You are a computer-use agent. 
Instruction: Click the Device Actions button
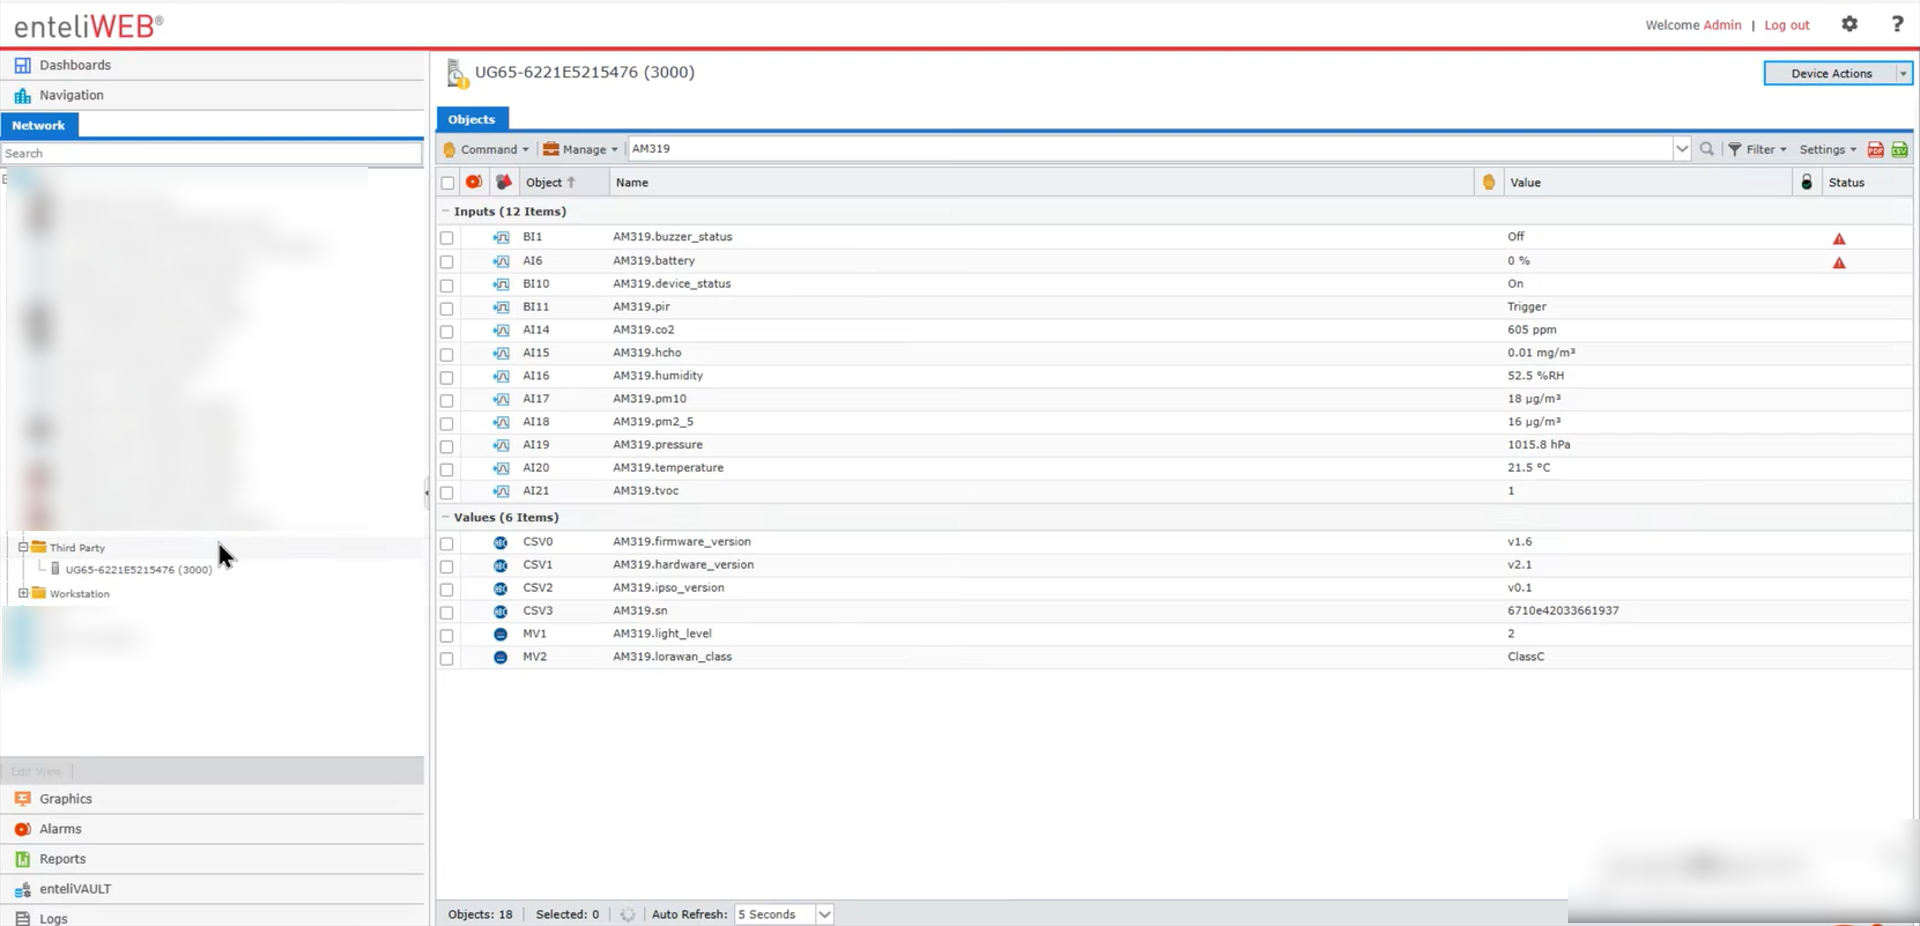tap(1830, 73)
